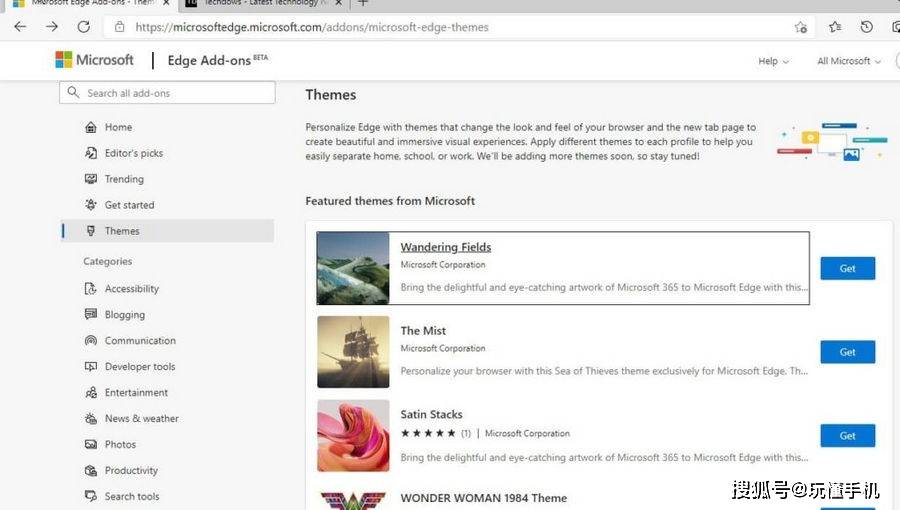The height and width of the screenshot is (510, 900).
Task: Open the browser History icon
Action: (867, 26)
